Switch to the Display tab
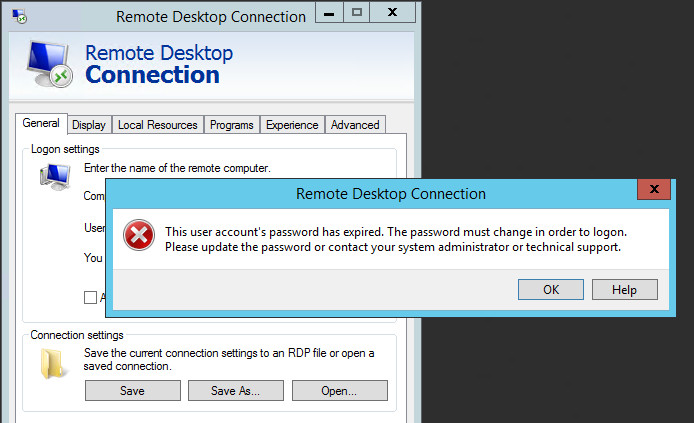 click(x=89, y=125)
